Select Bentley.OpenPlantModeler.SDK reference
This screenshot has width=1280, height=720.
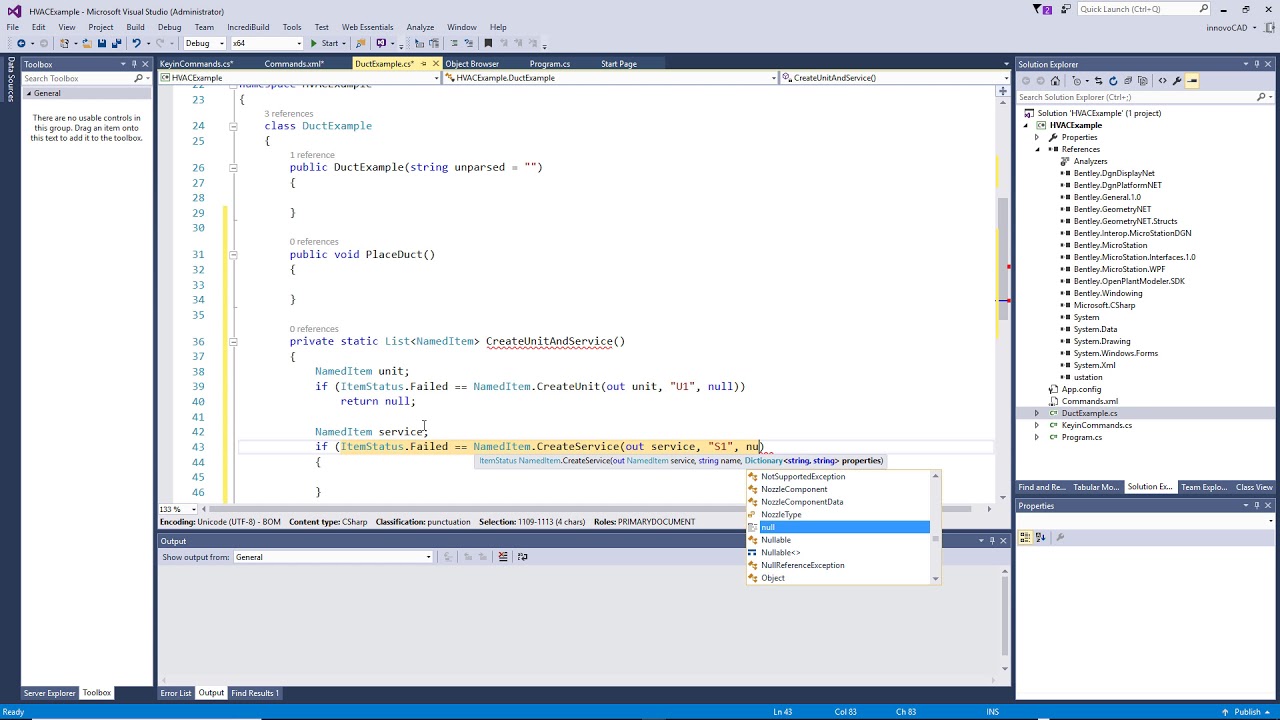pyautogui.click(x=1128, y=281)
